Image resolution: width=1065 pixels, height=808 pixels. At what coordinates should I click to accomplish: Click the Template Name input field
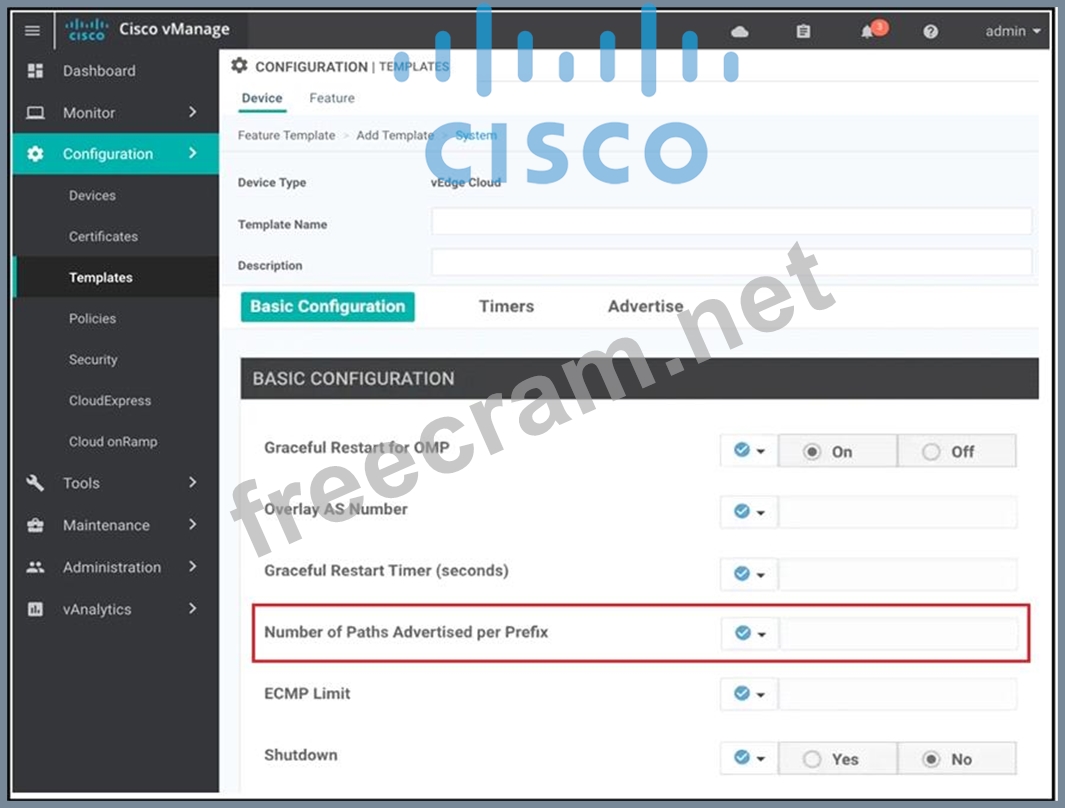pyautogui.click(x=731, y=222)
